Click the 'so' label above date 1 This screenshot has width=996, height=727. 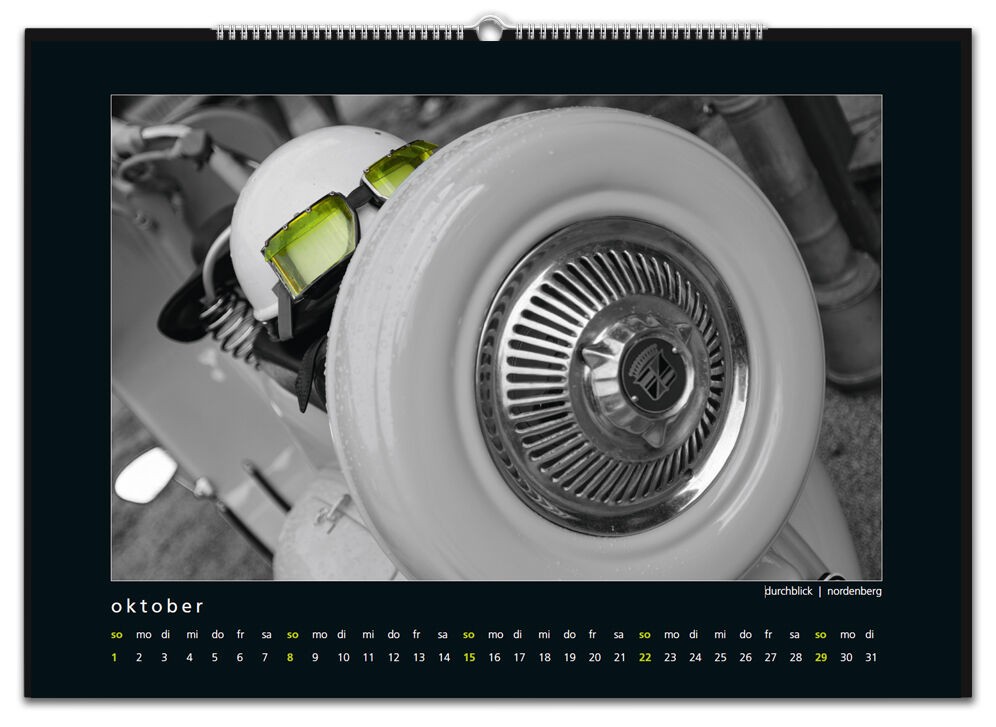pyautogui.click(x=116, y=634)
